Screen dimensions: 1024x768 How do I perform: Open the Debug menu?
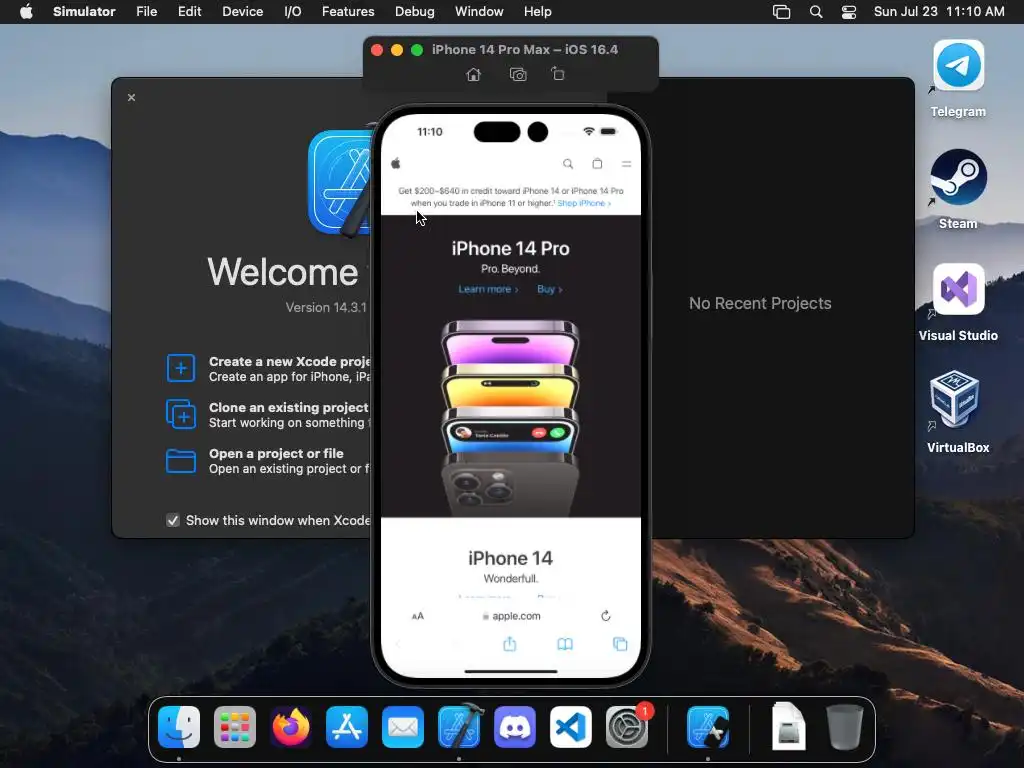tap(415, 12)
